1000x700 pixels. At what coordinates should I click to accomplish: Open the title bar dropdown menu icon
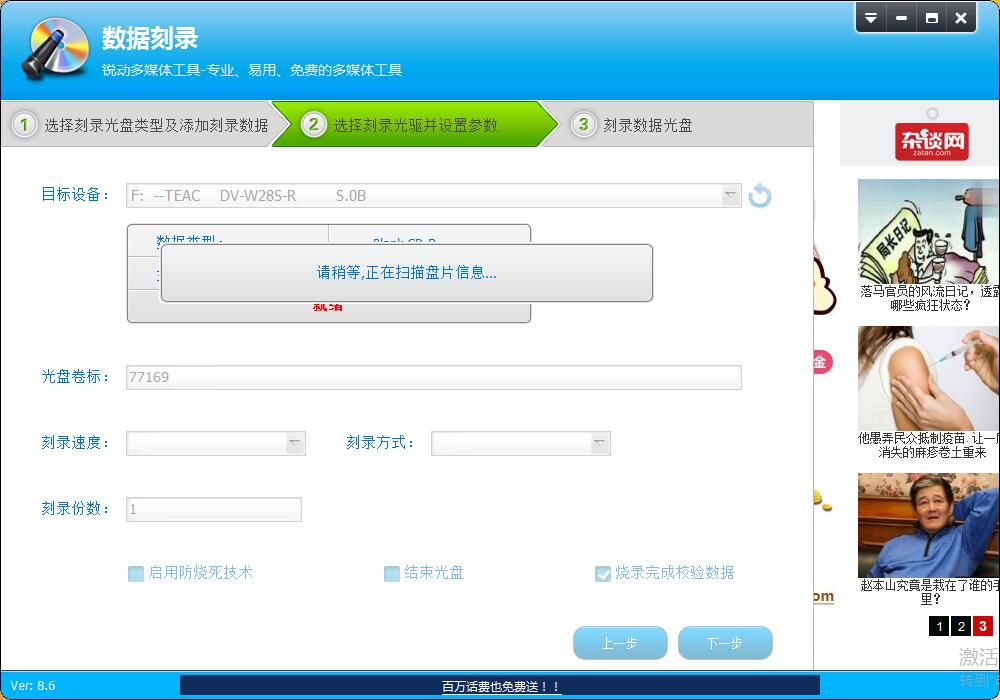click(x=871, y=18)
